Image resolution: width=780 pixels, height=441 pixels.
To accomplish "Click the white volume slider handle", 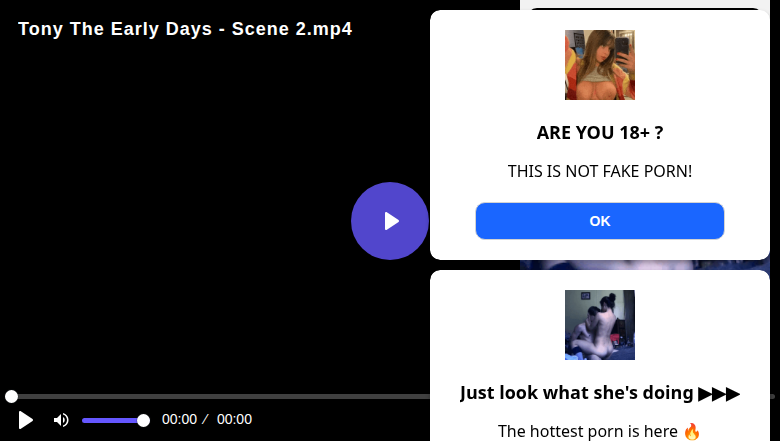I will 143,420.
